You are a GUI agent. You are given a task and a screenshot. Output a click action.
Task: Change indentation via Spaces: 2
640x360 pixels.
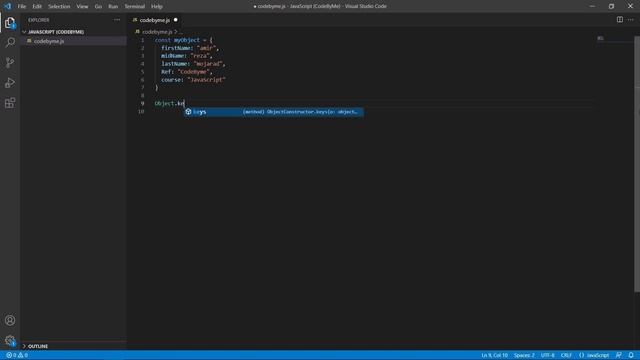[x=524, y=355]
